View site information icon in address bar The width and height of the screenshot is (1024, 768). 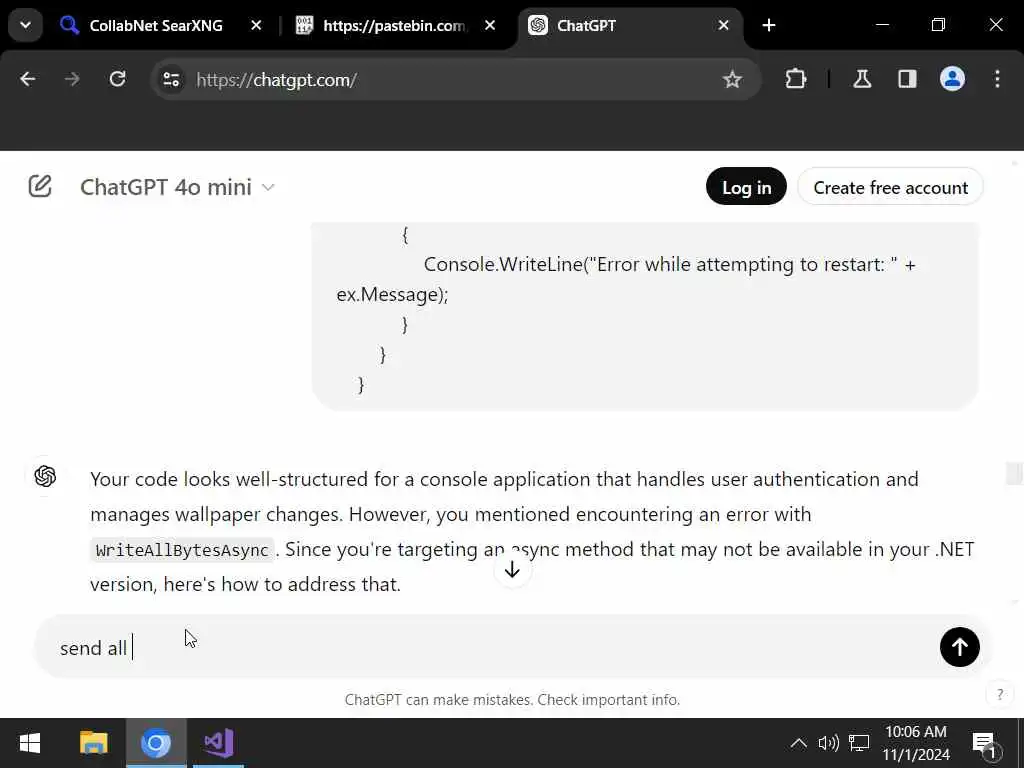tap(172, 80)
